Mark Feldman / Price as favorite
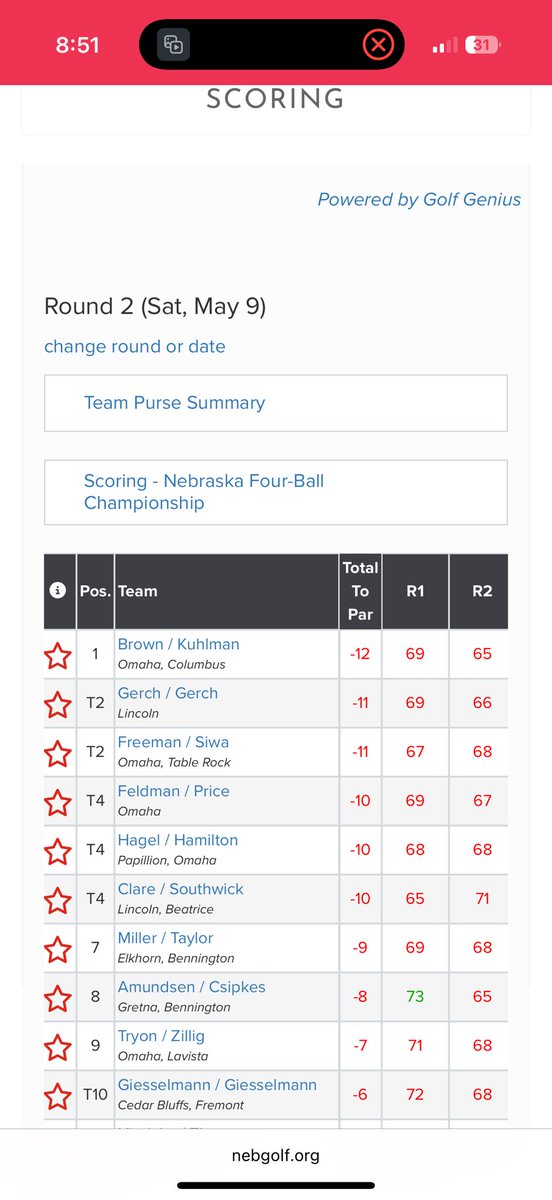552x1200 pixels. coord(58,803)
